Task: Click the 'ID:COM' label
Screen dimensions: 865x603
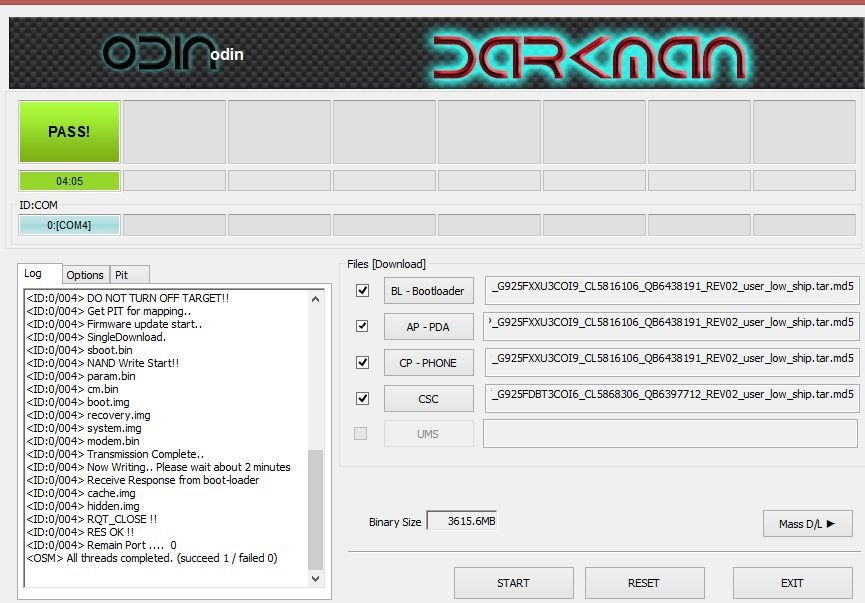Action: (x=39, y=205)
